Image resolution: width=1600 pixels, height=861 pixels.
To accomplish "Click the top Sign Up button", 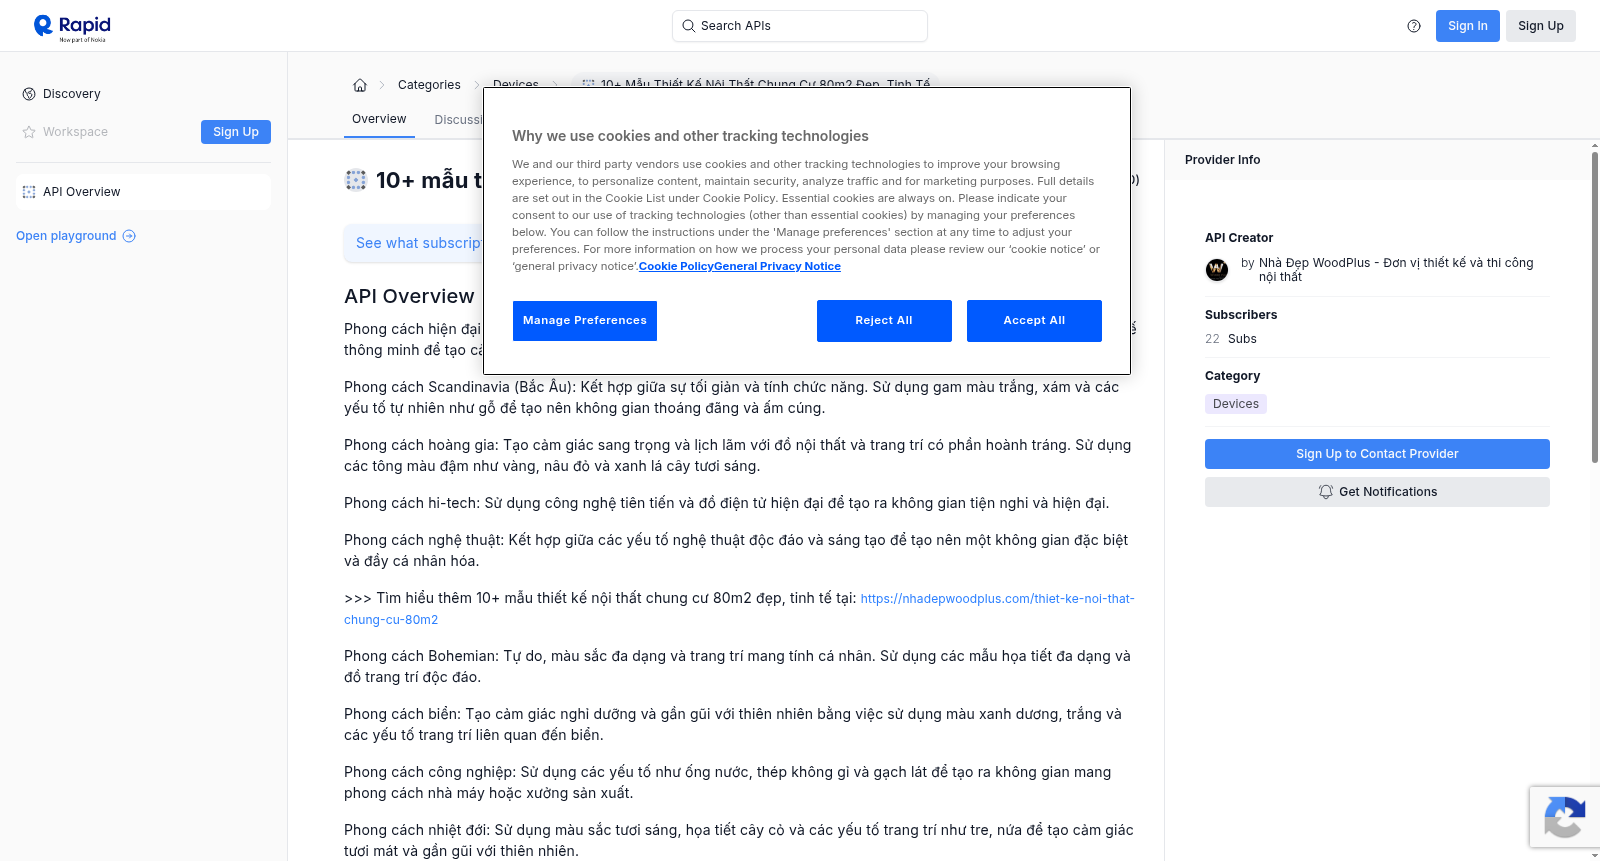I will (1541, 26).
